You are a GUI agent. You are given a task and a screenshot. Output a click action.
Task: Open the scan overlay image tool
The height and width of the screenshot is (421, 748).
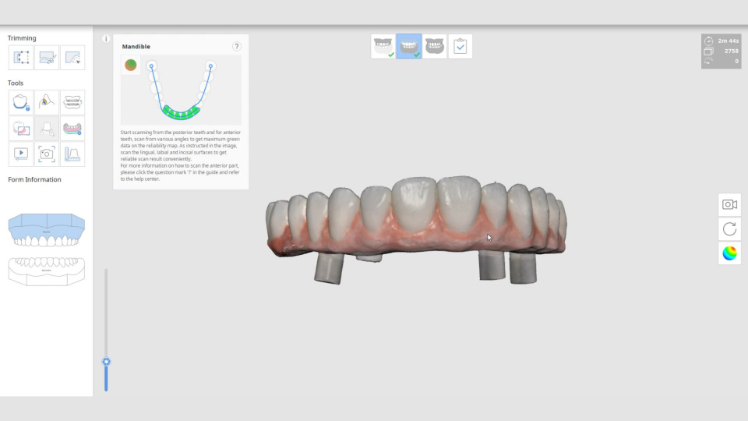[21, 128]
